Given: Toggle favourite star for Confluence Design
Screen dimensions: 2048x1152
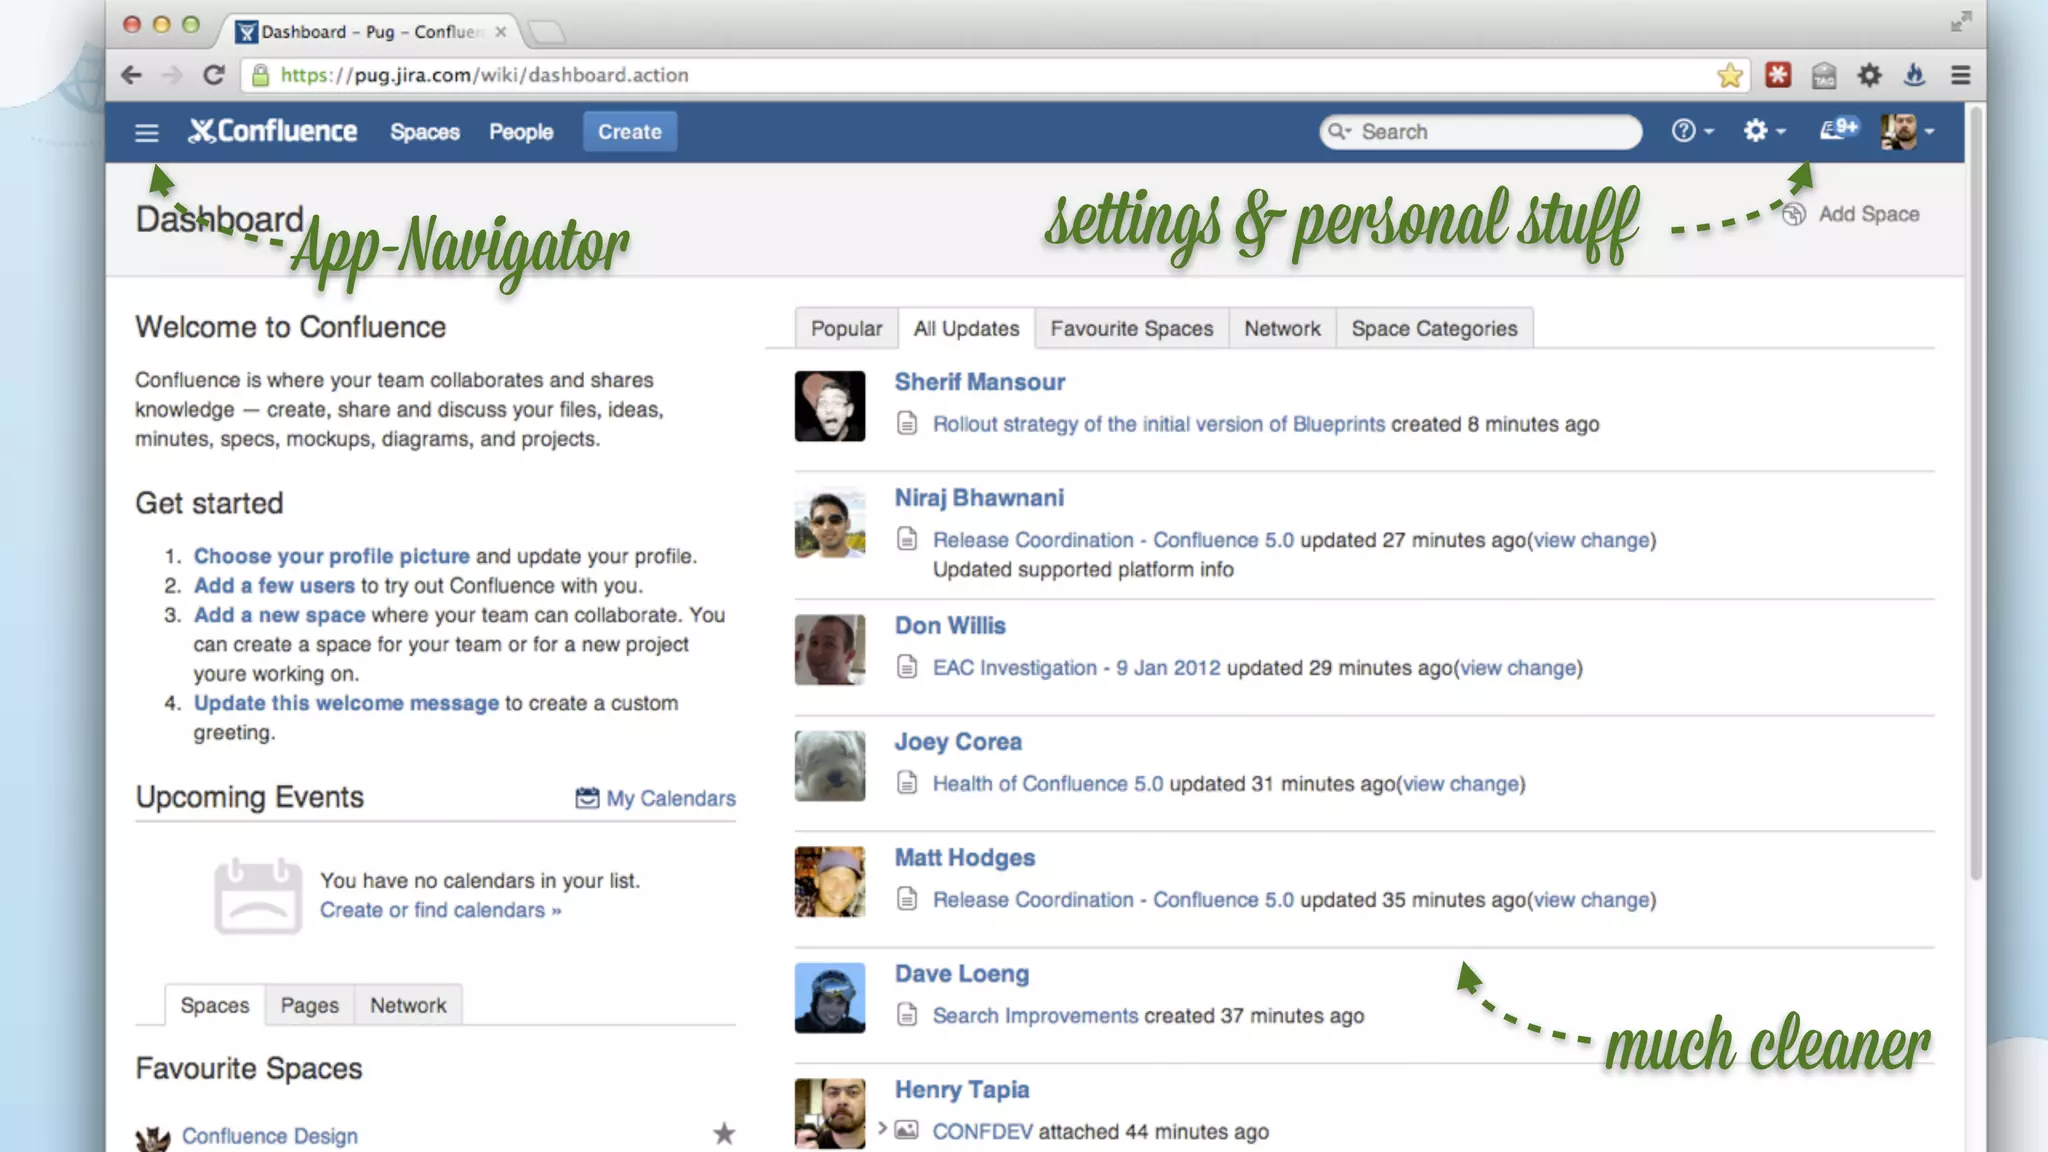Looking at the screenshot, I should [724, 1133].
